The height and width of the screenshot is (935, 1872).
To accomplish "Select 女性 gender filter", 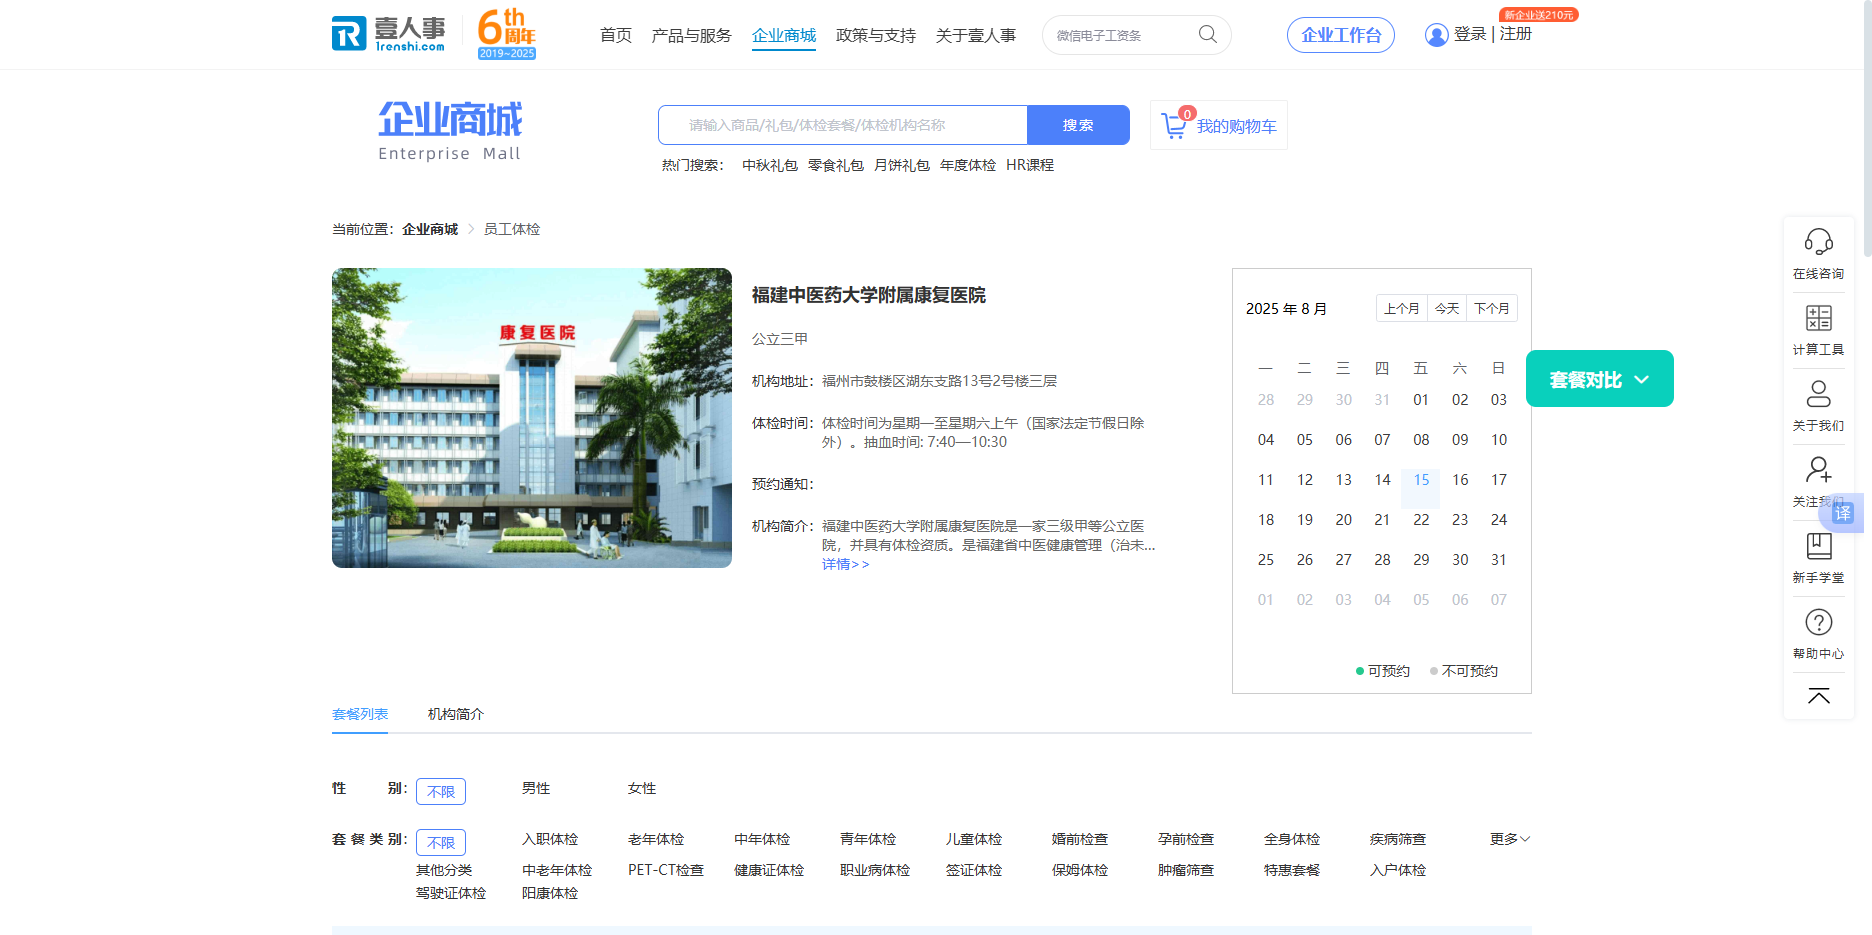I will point(642,788).
